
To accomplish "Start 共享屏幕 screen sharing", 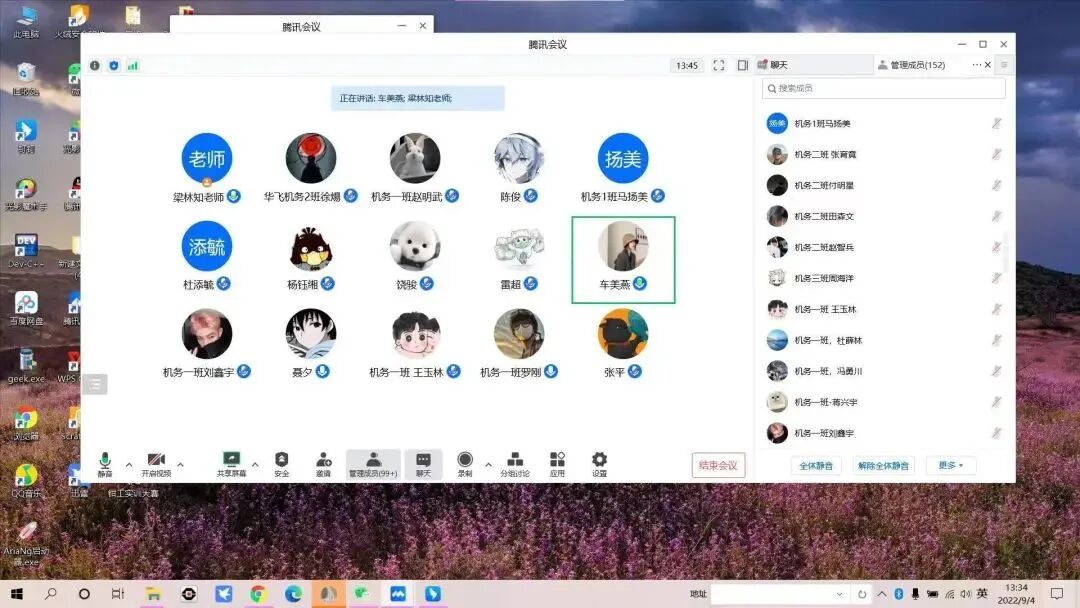I will [x=231, y=464].
